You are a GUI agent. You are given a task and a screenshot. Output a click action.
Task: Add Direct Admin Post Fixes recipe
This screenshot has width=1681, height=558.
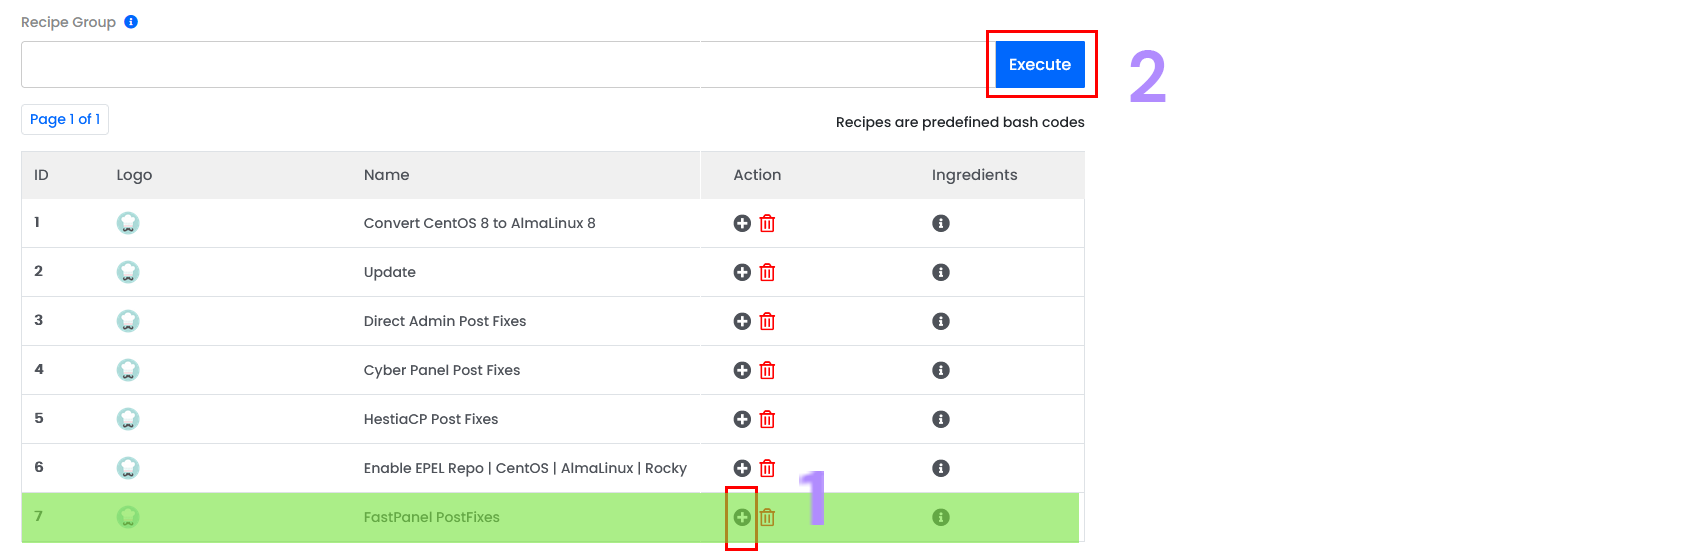pyautogui.click(x=742, y=321)
